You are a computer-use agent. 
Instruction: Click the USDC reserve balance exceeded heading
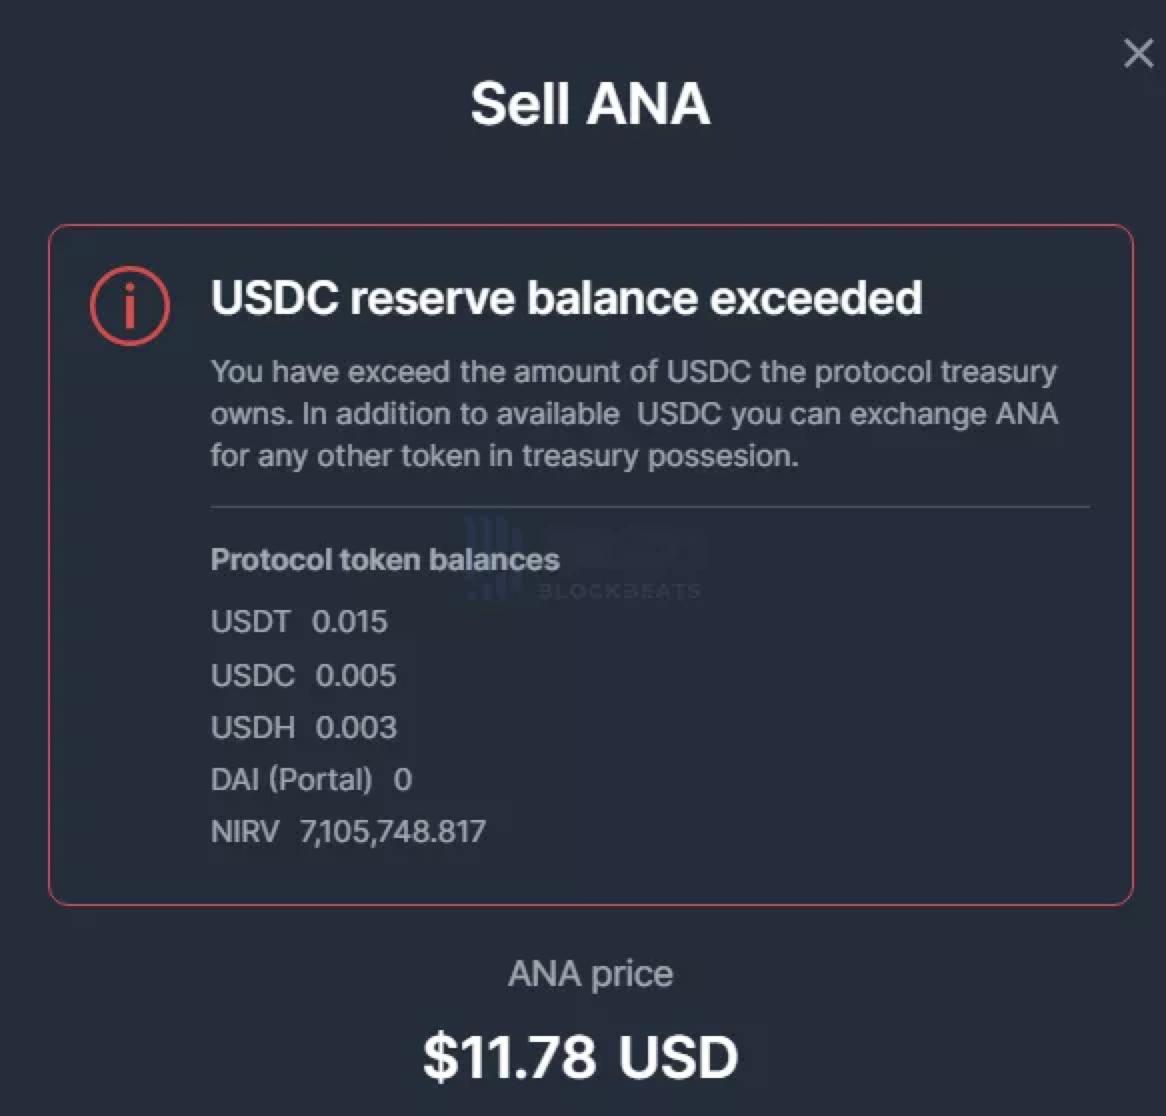point(566,299)
